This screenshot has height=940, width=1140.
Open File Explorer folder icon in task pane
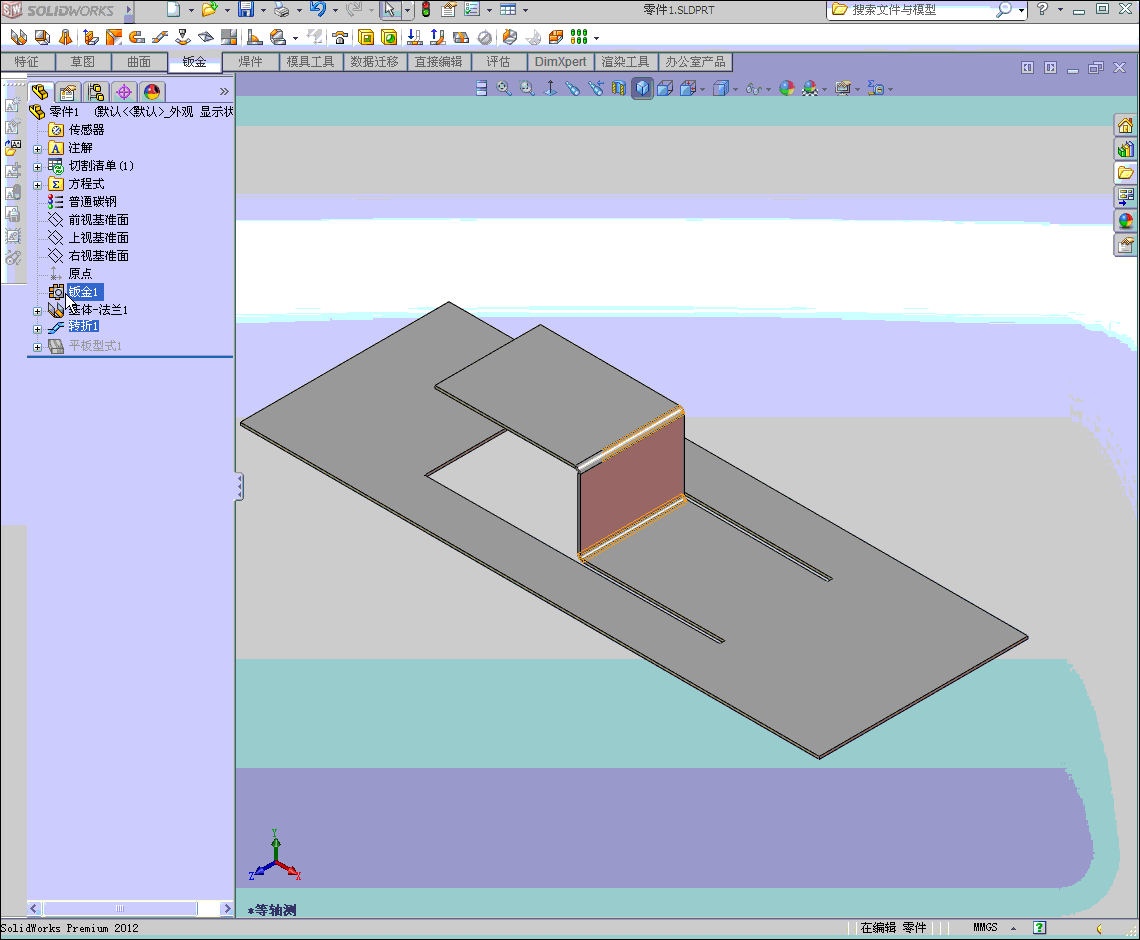[1125, 173]
